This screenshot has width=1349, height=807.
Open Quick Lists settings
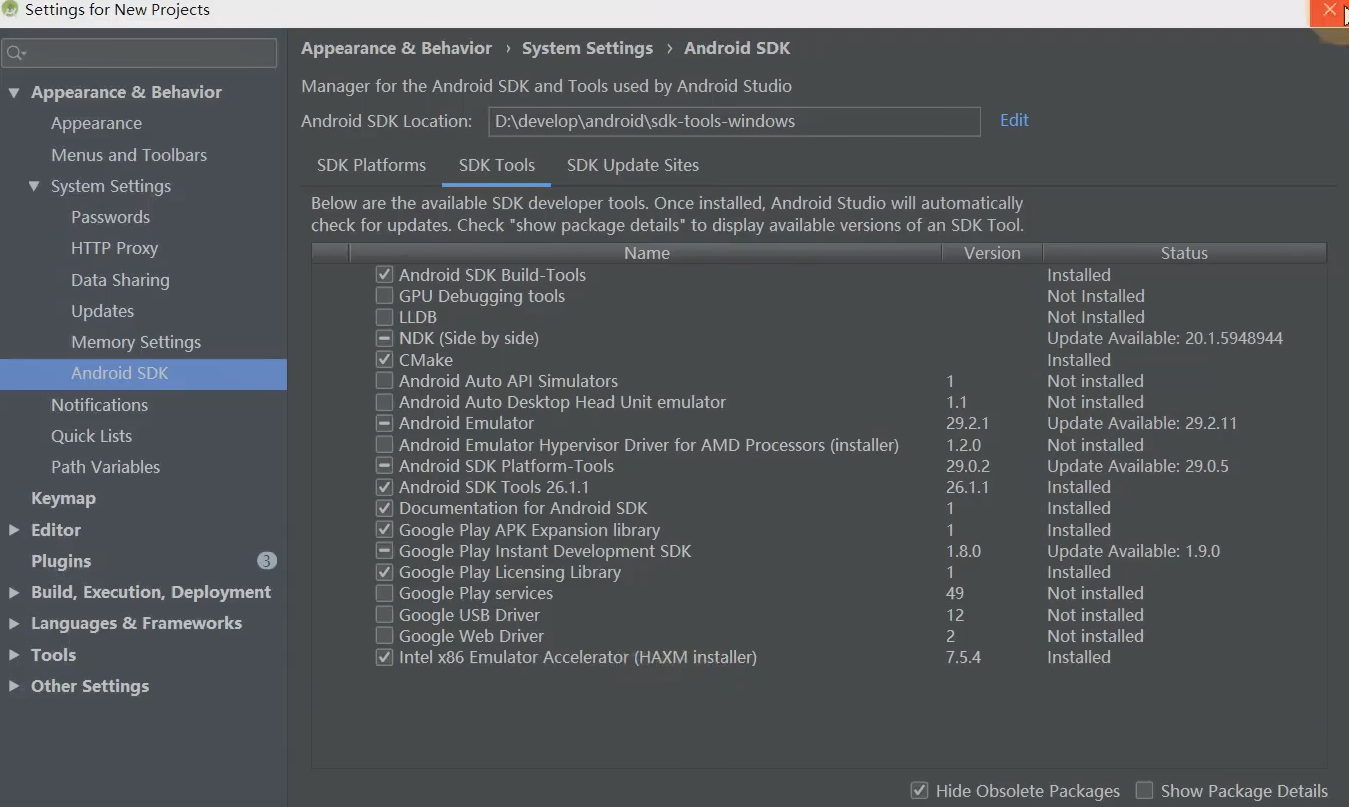(91, 436)
